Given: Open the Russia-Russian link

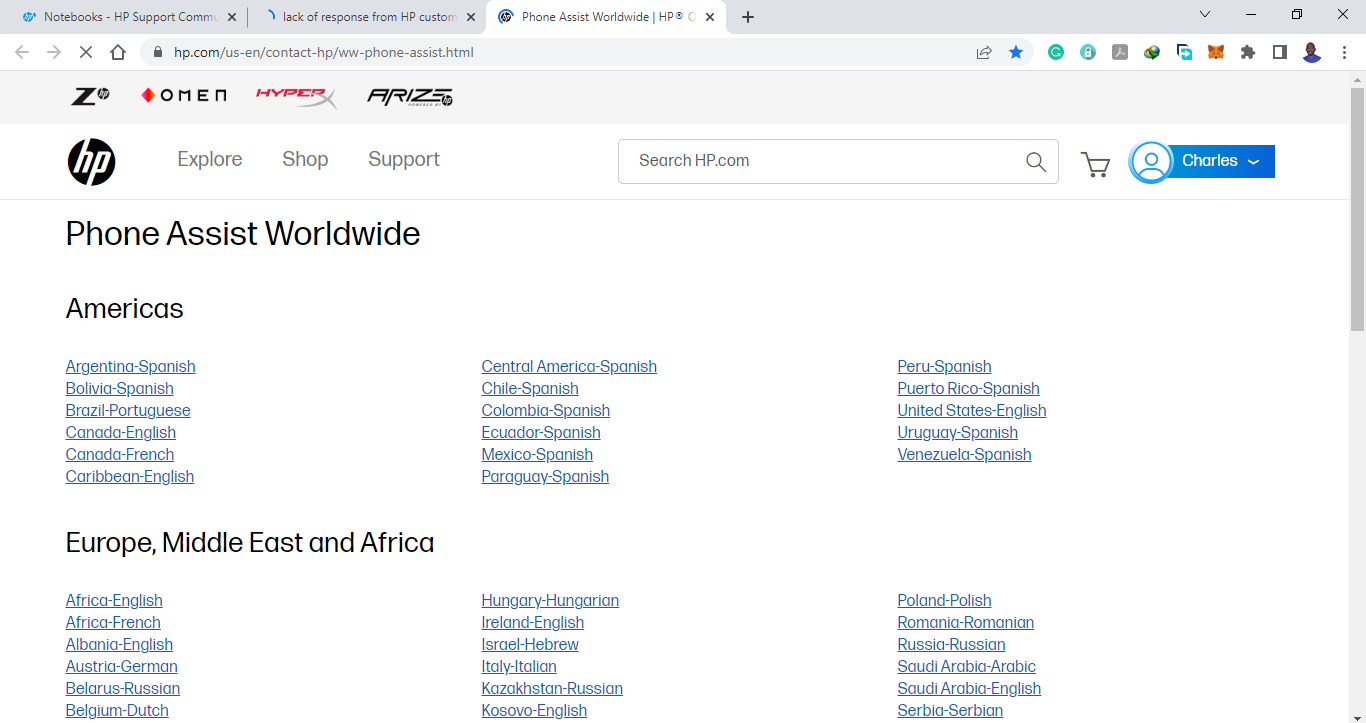Looking at the screenshot, I should click(x=952, y=645).
